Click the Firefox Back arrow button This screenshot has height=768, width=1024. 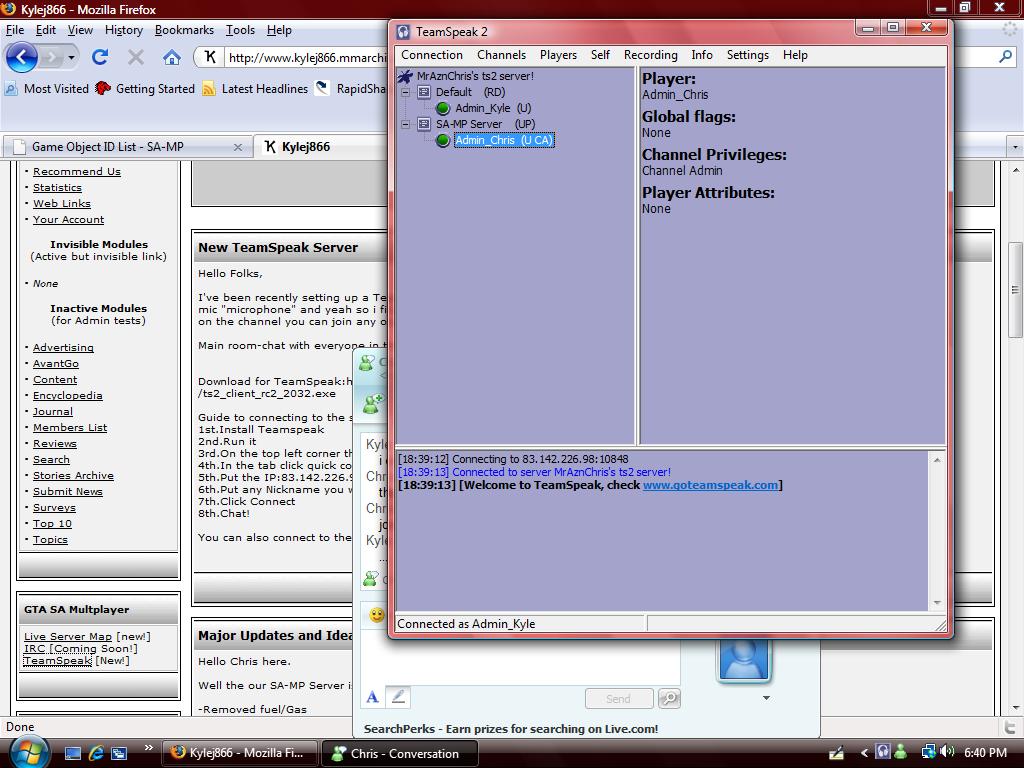tap(21, 57)
